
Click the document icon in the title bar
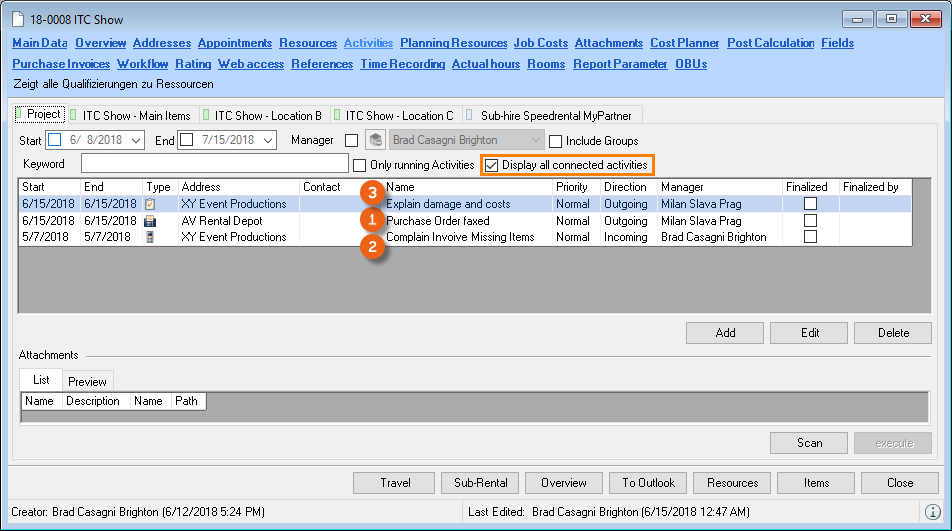17,20
